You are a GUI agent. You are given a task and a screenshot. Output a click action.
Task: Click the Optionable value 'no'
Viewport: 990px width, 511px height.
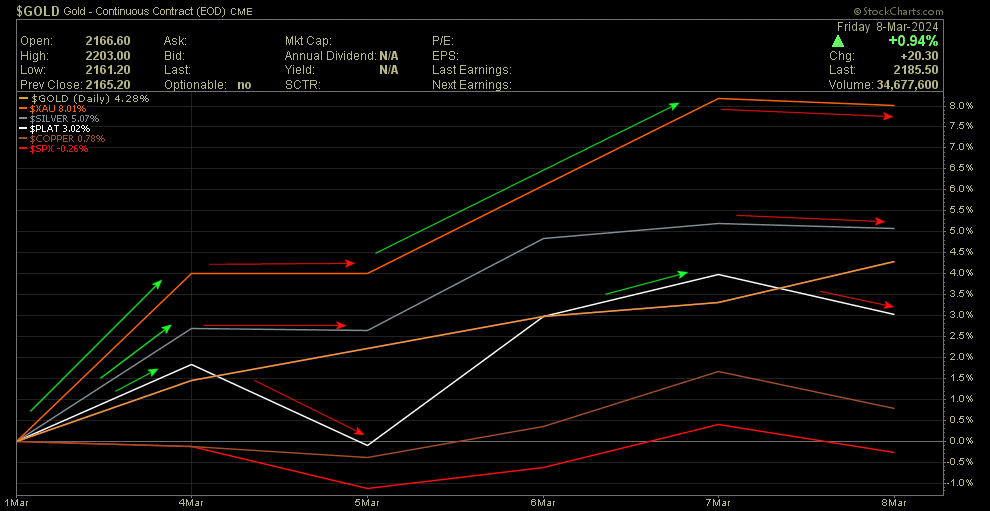point(244,85)
